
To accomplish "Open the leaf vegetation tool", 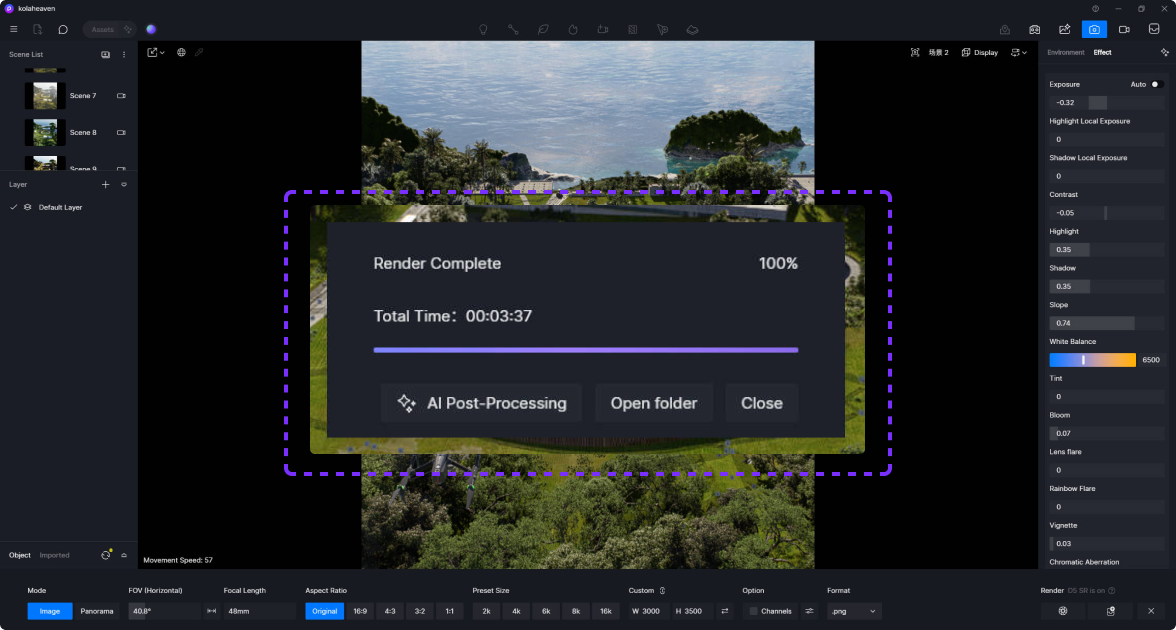I will tap(543, 29).
